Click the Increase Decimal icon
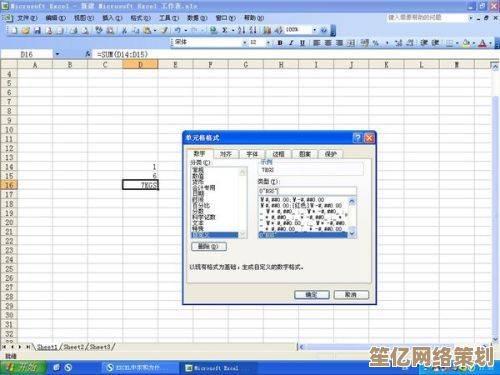 coord(398,43)
